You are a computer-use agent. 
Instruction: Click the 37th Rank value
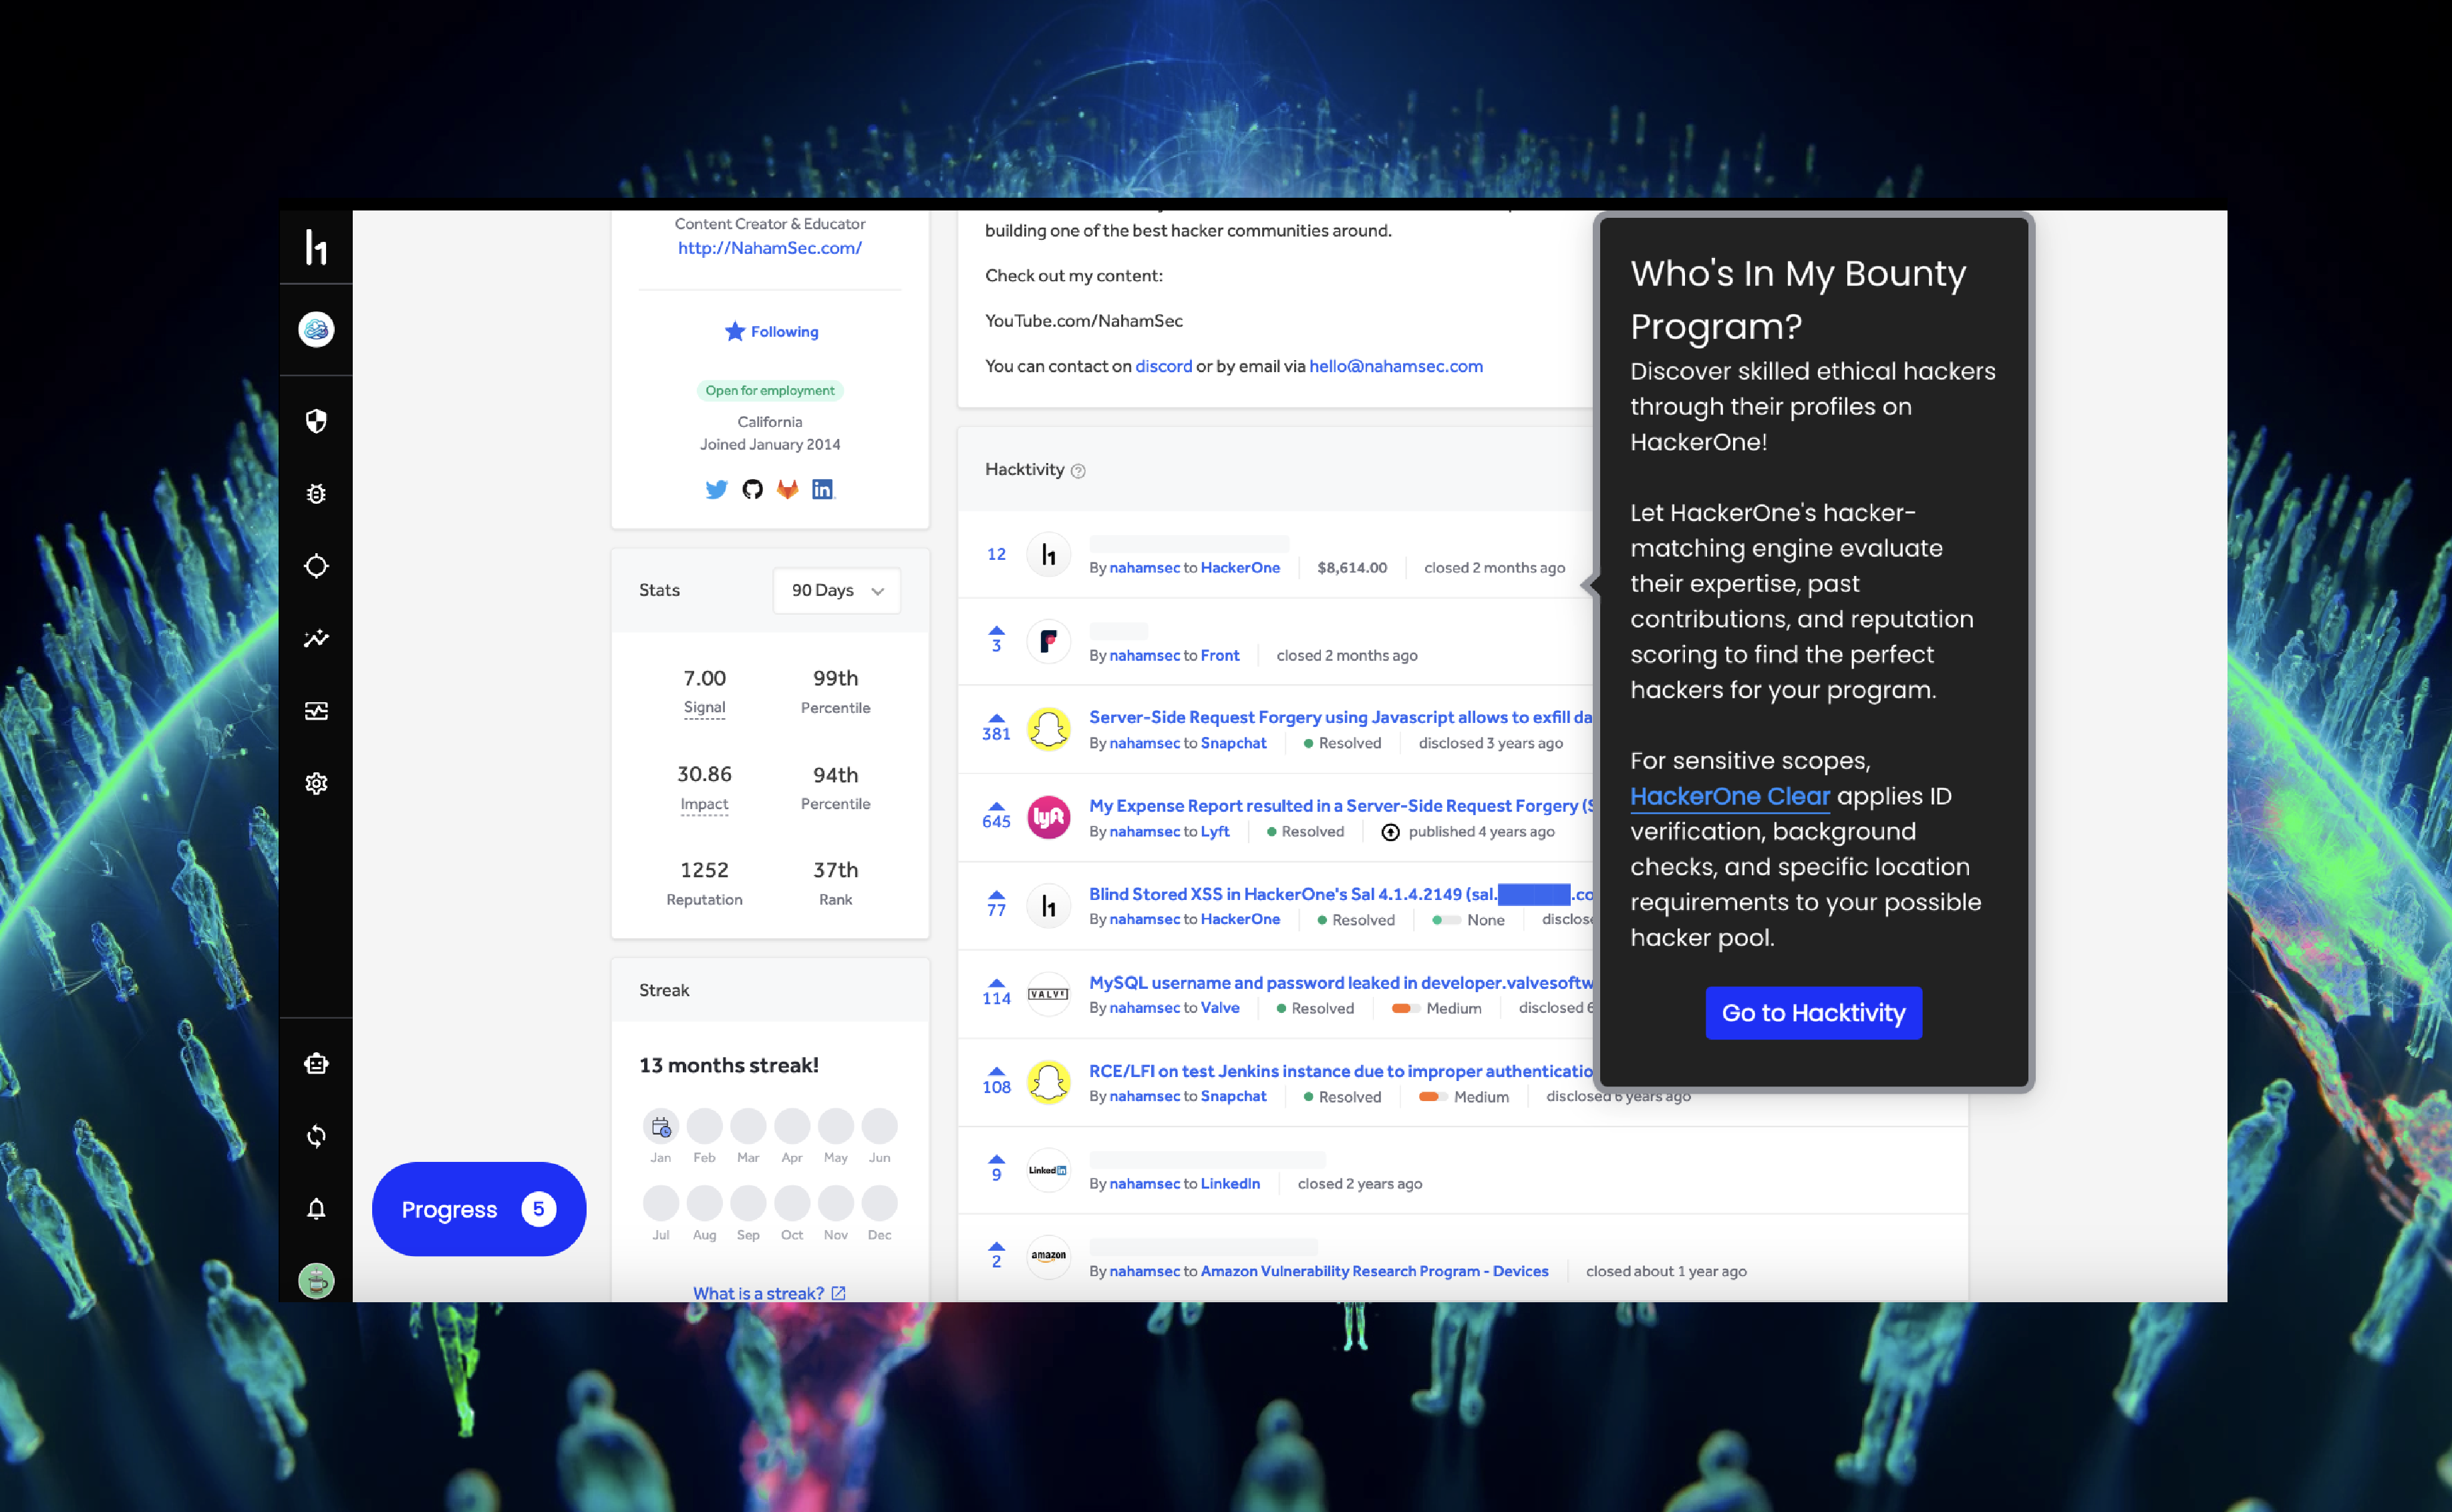pyautogui.click(x=835, y=870)
